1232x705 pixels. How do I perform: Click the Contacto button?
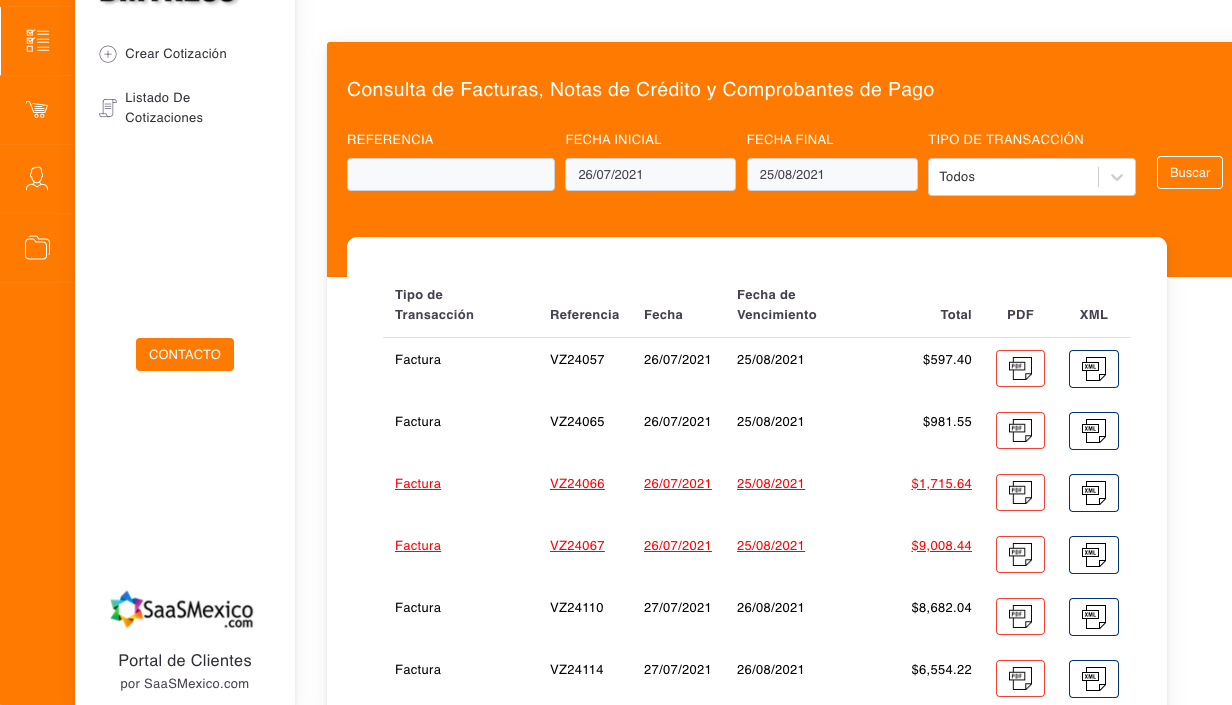[x=184, y=354]
